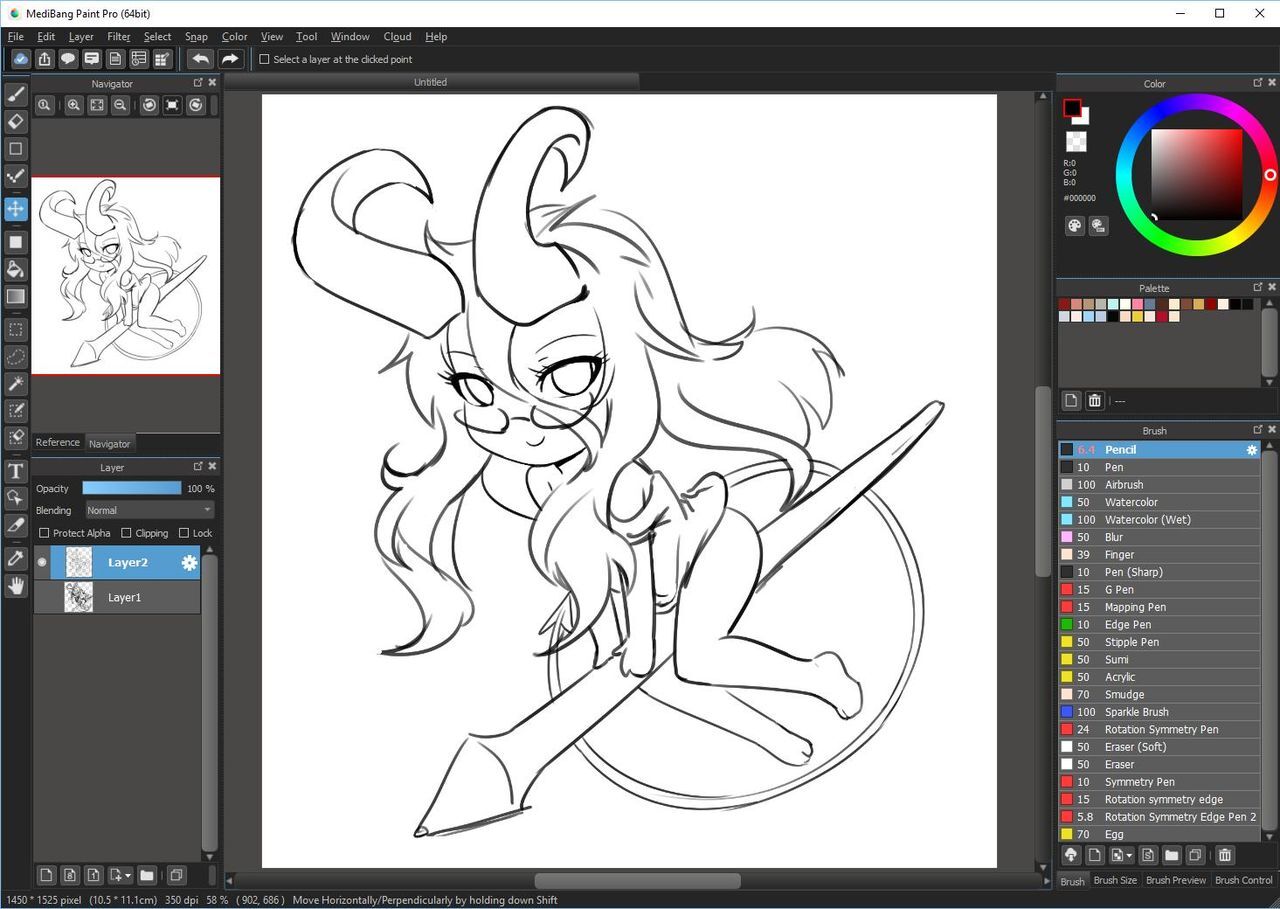Select the Brush tool in left toolbar

point(16,95)
